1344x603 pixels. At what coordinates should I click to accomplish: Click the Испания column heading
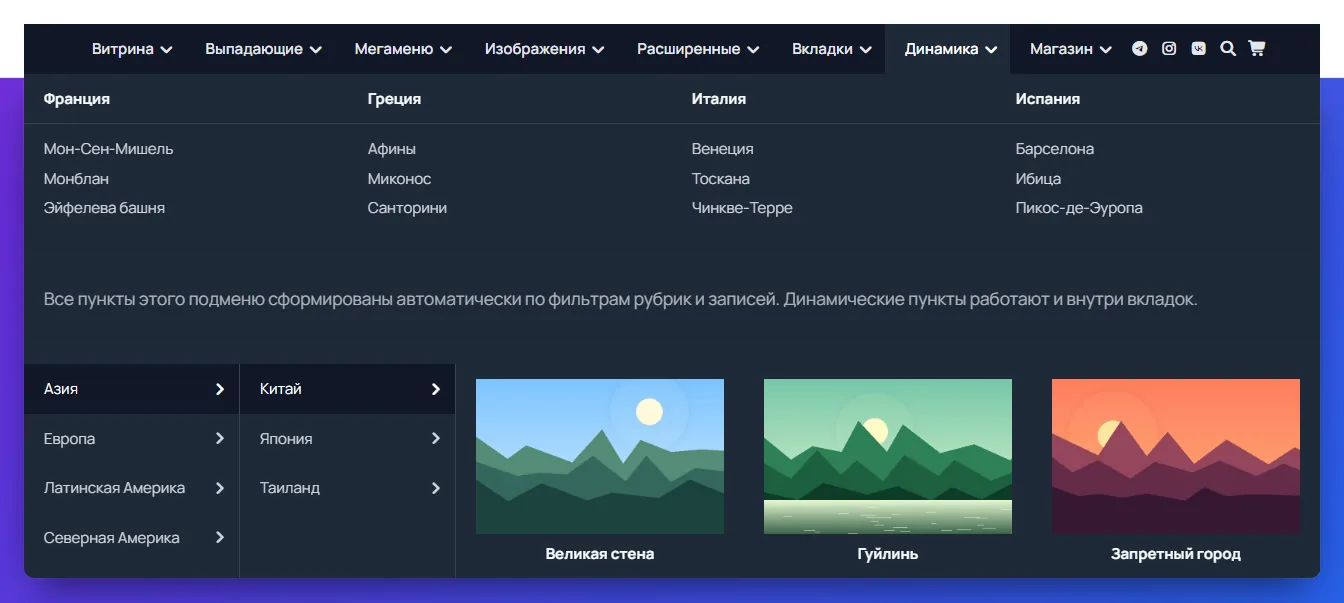[x=1048, y=99]
